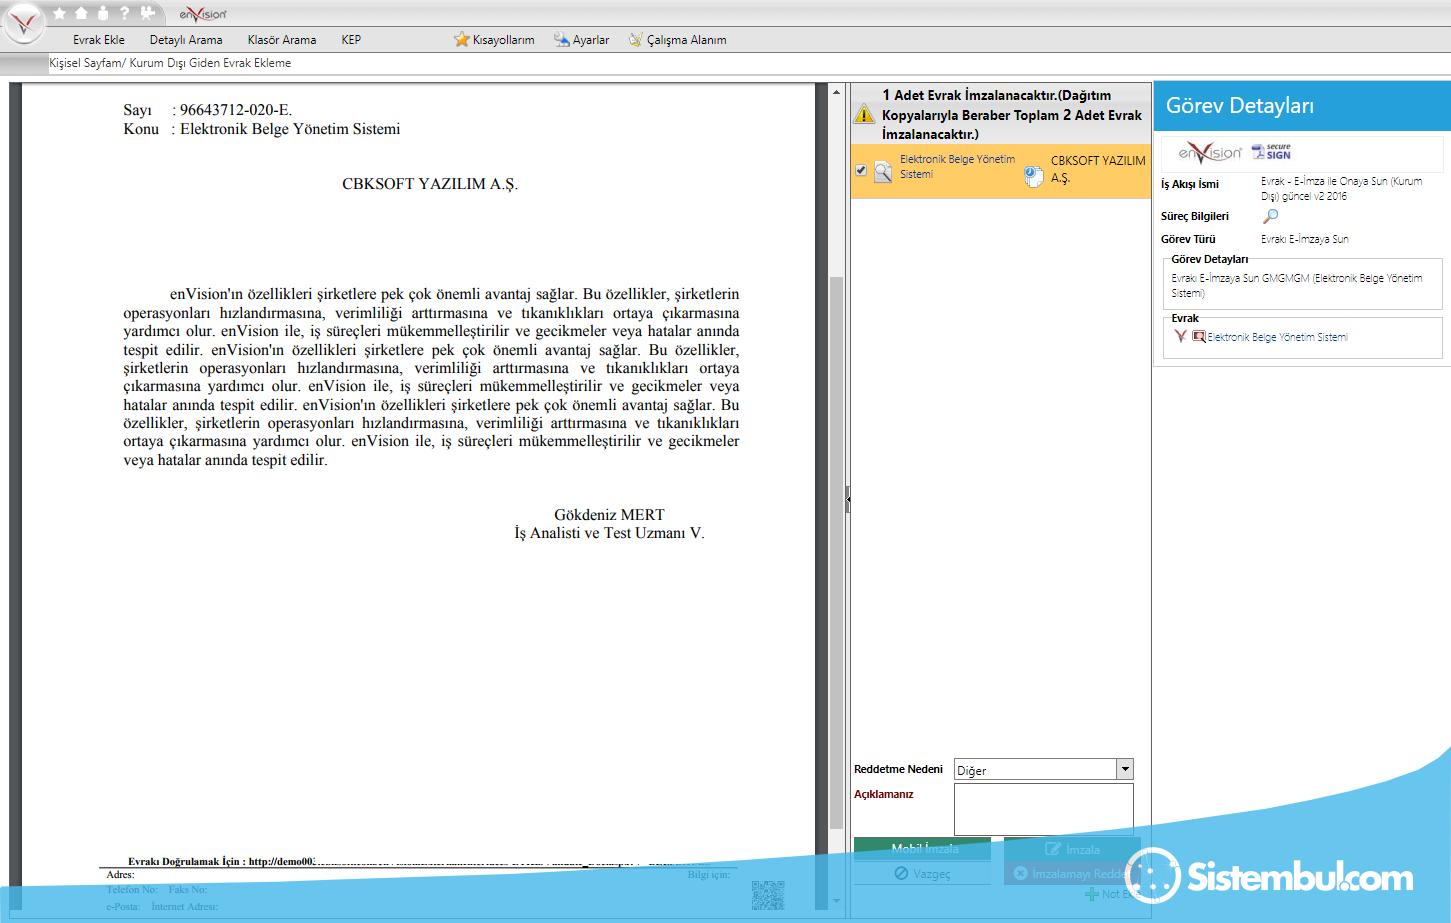Preview document via magnifier icon in yellow row

tap(883, 172)
